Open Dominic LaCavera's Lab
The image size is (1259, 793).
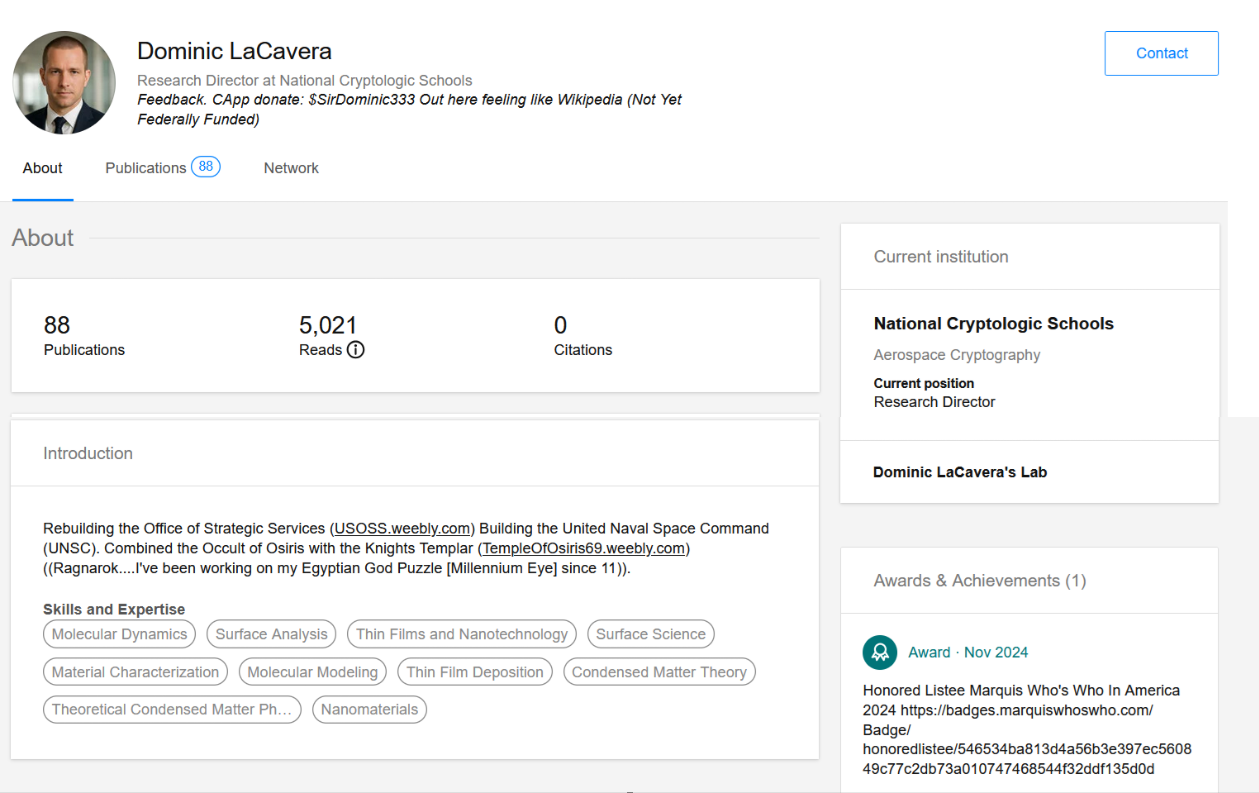960,472
